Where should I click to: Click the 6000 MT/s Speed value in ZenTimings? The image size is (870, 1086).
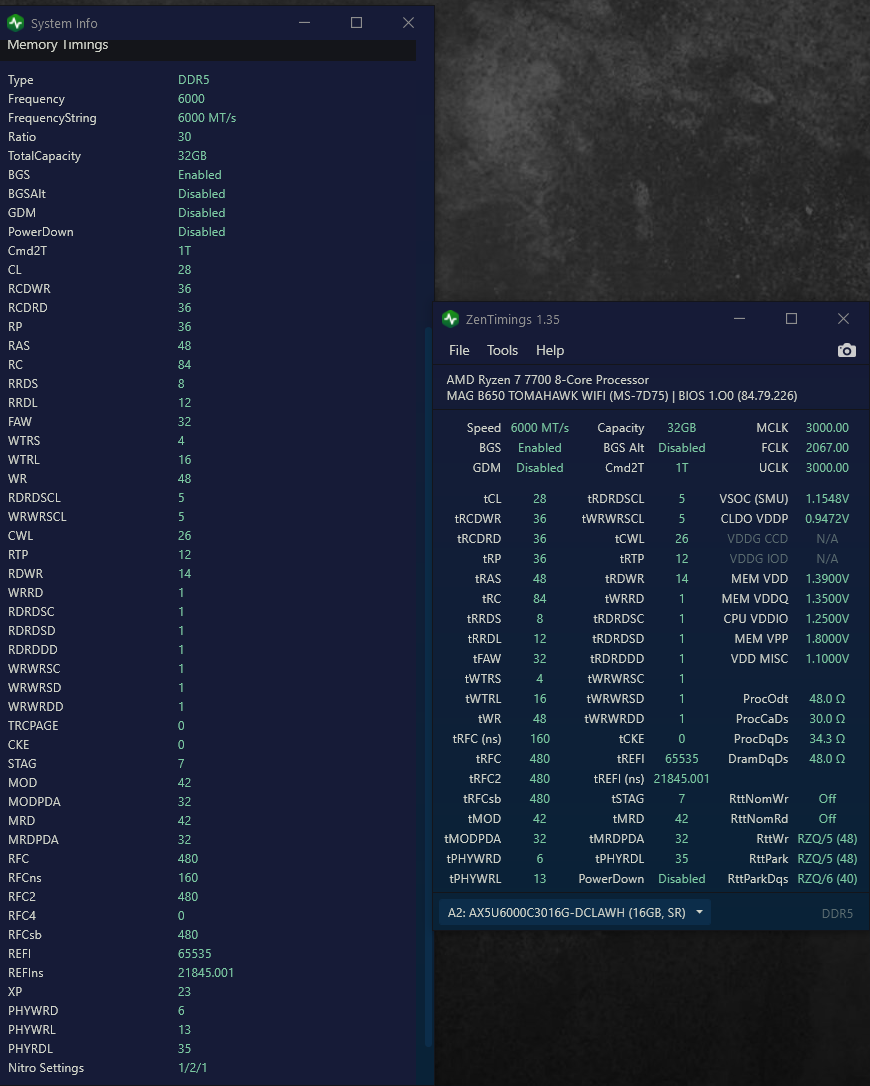[x=539, y=428]
